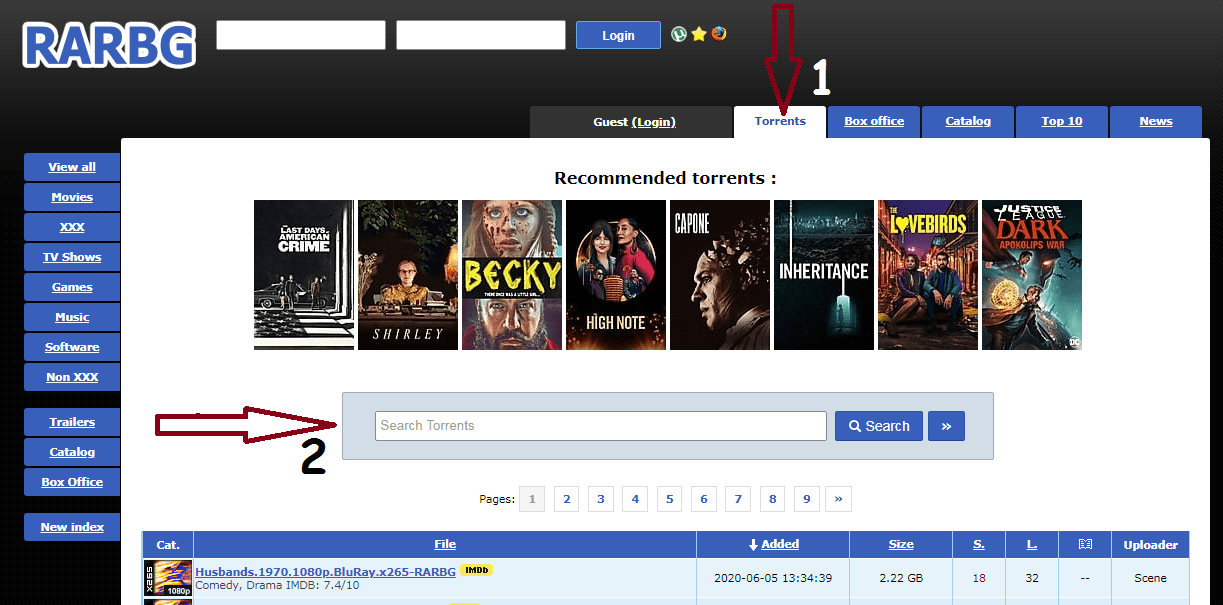1223x605 pixels.
Task: Go to next pages with » button
Action: click(838, 499)
